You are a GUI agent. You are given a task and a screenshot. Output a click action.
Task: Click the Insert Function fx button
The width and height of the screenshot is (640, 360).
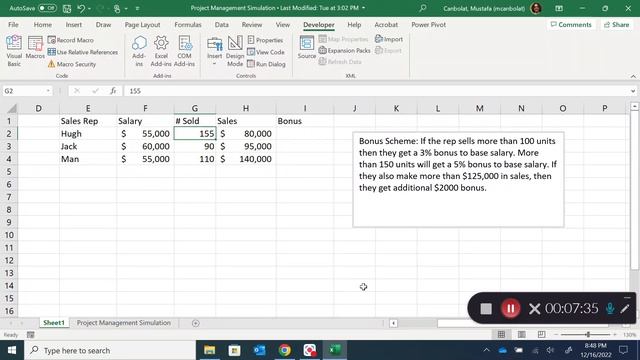[x=113, y=91]
